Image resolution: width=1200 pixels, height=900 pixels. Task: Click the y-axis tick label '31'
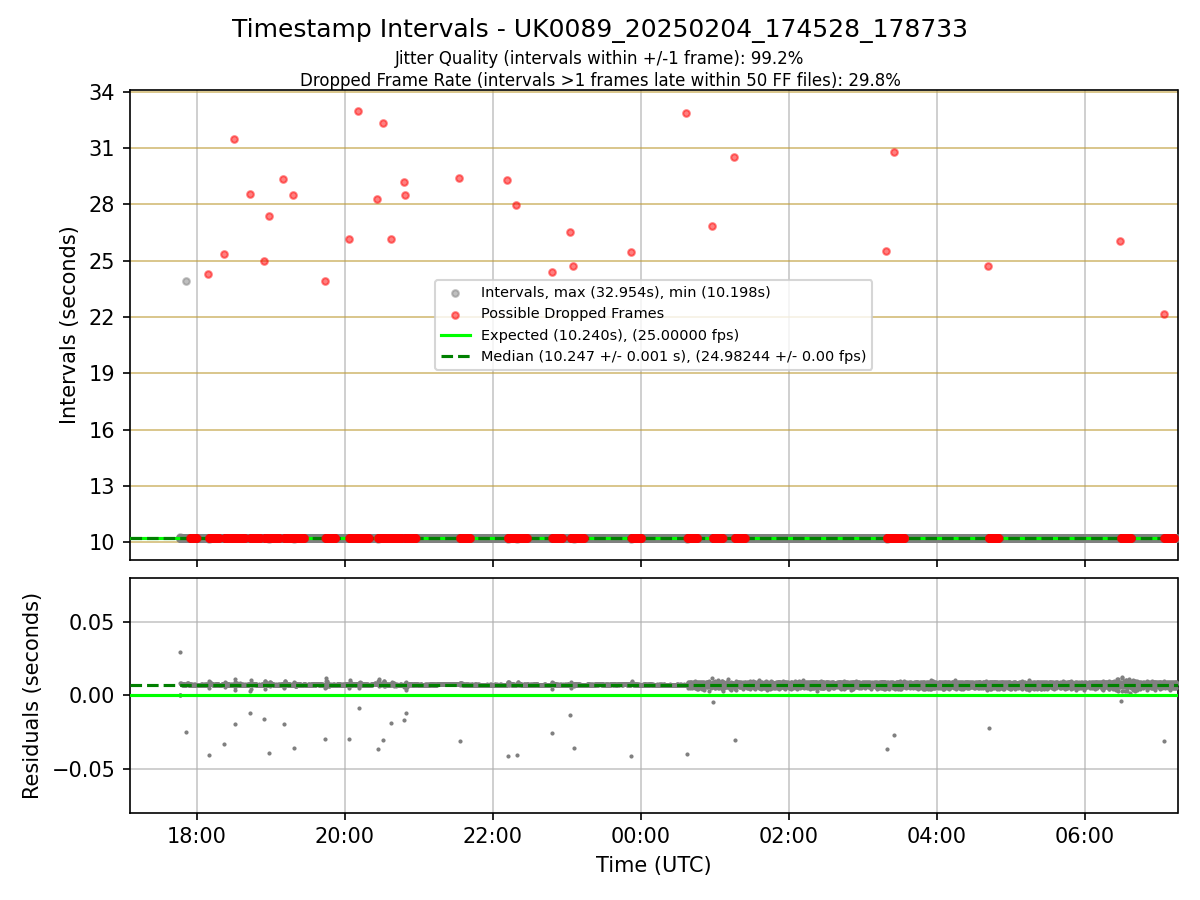coord(104,148)
